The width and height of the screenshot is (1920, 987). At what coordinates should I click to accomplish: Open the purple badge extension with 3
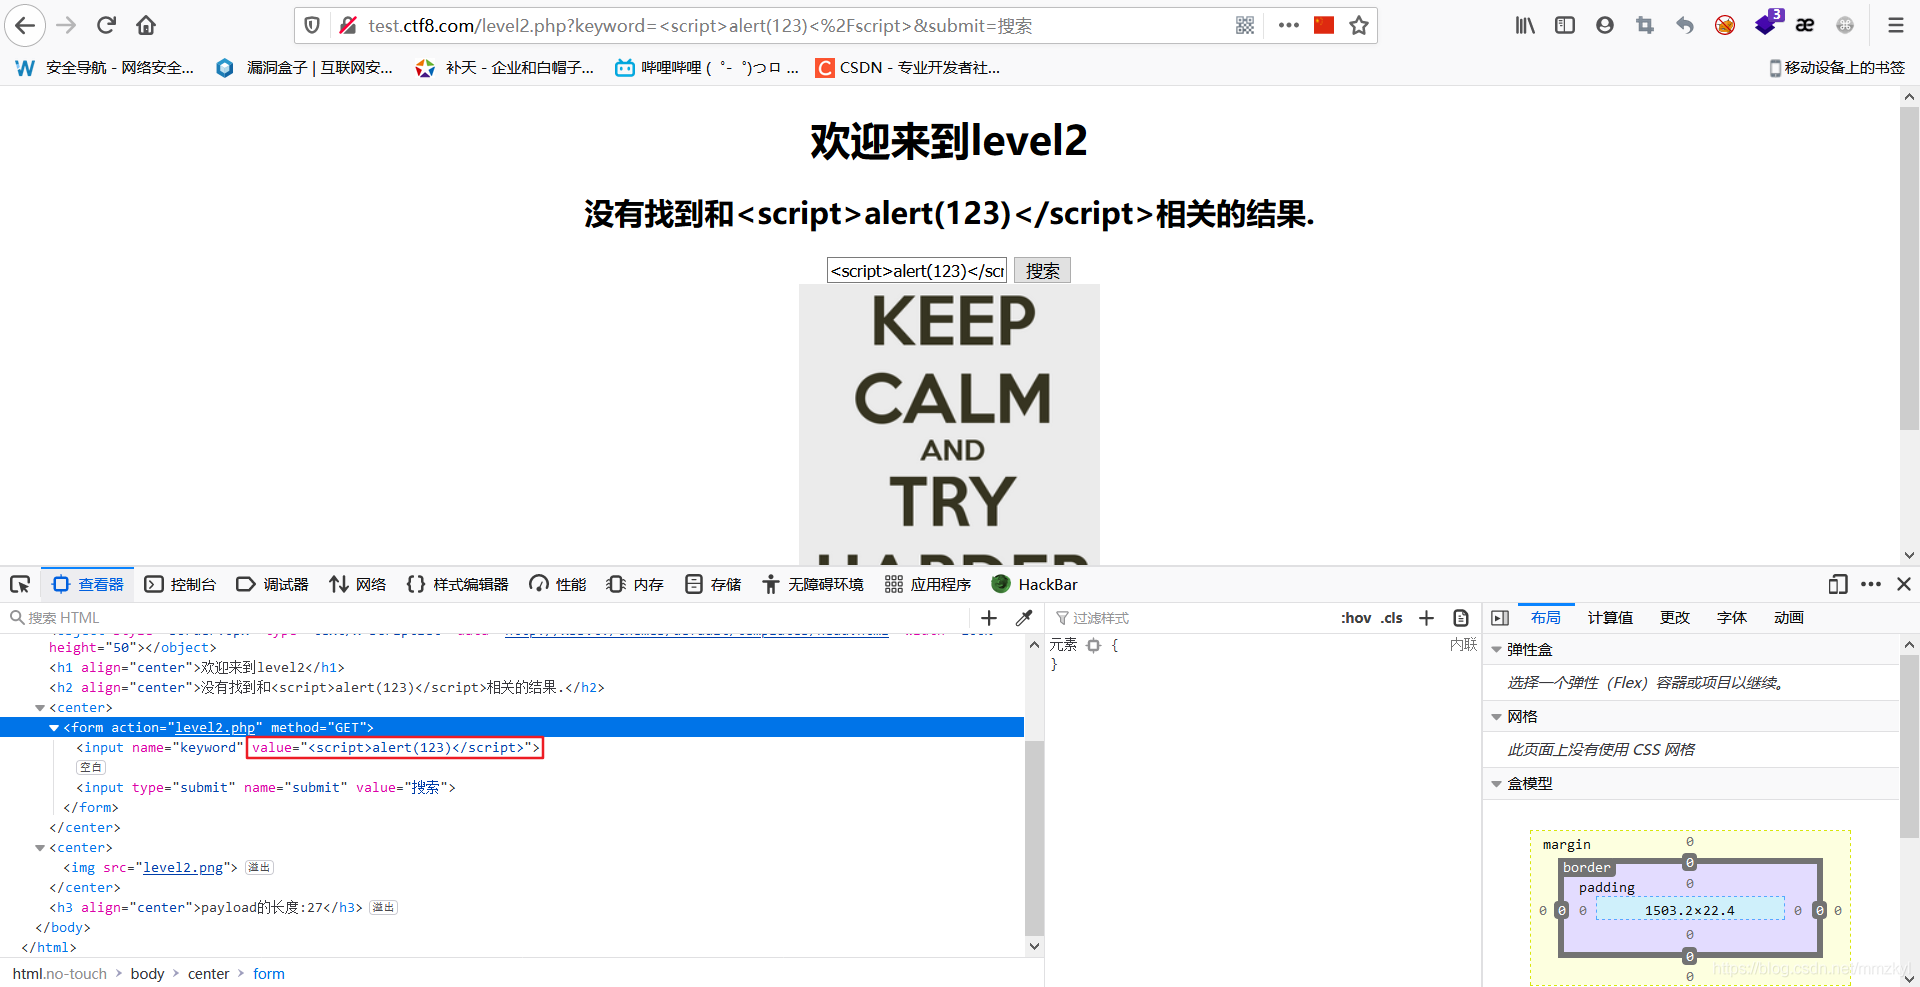pyautogui.click(x=1767, y=23)
